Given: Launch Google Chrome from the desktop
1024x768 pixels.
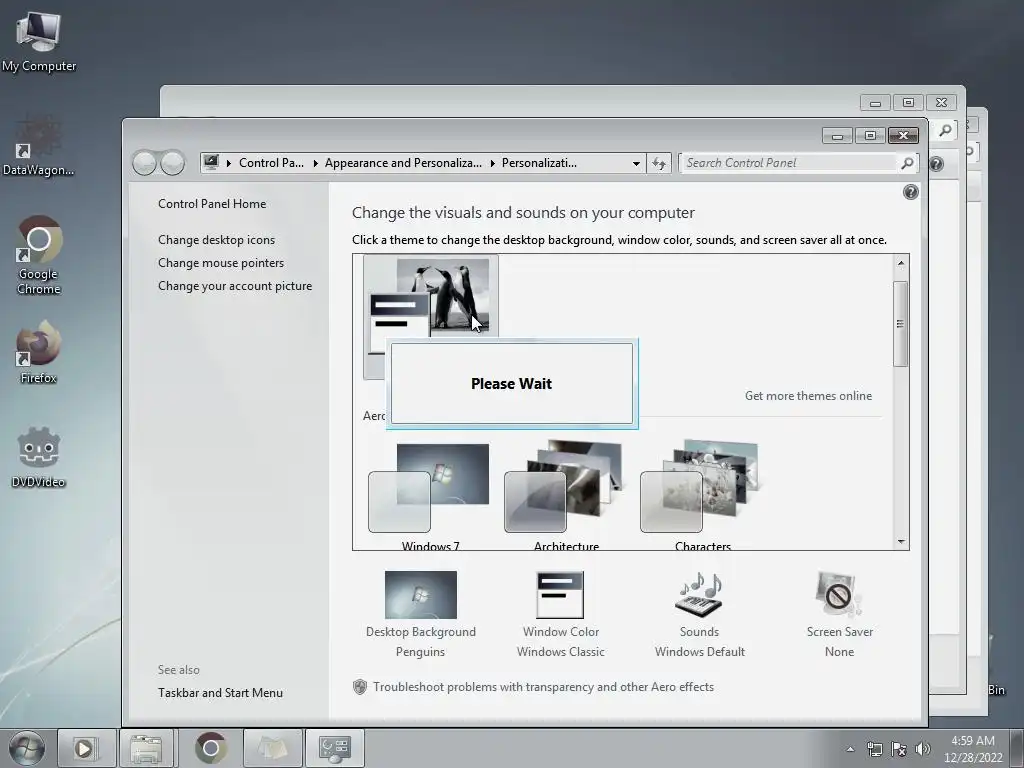Looking at the screenshot, I should (x=39, y=255).
